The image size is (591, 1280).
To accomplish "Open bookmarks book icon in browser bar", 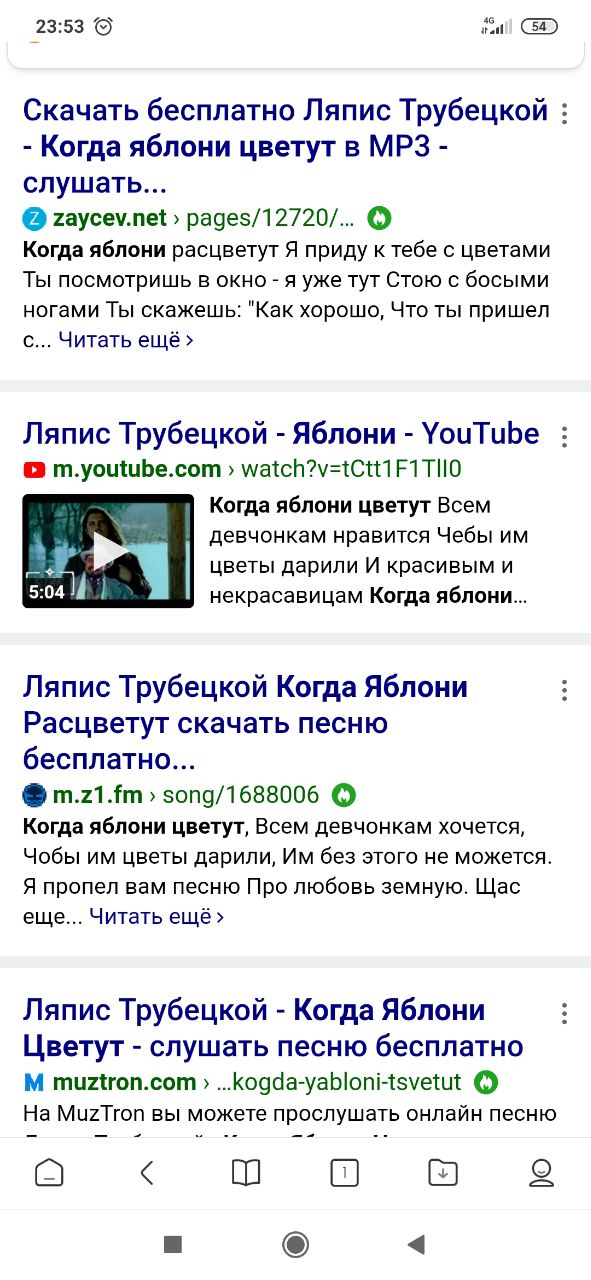I will pos(246,1172).
